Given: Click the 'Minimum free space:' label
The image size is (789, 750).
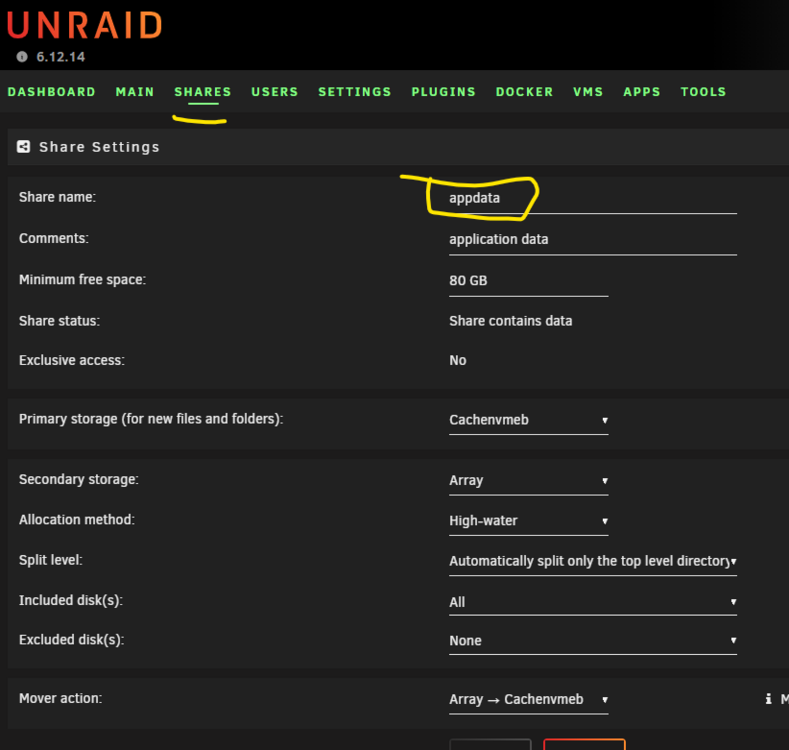Looking at the screenshot, I should [x=83, y=279].
